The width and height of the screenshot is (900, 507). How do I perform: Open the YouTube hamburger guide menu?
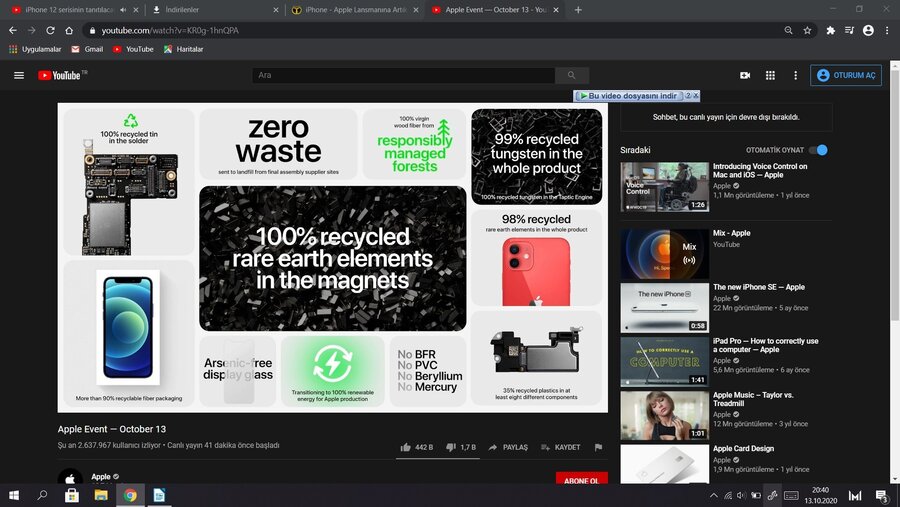[x=19, y=75]
